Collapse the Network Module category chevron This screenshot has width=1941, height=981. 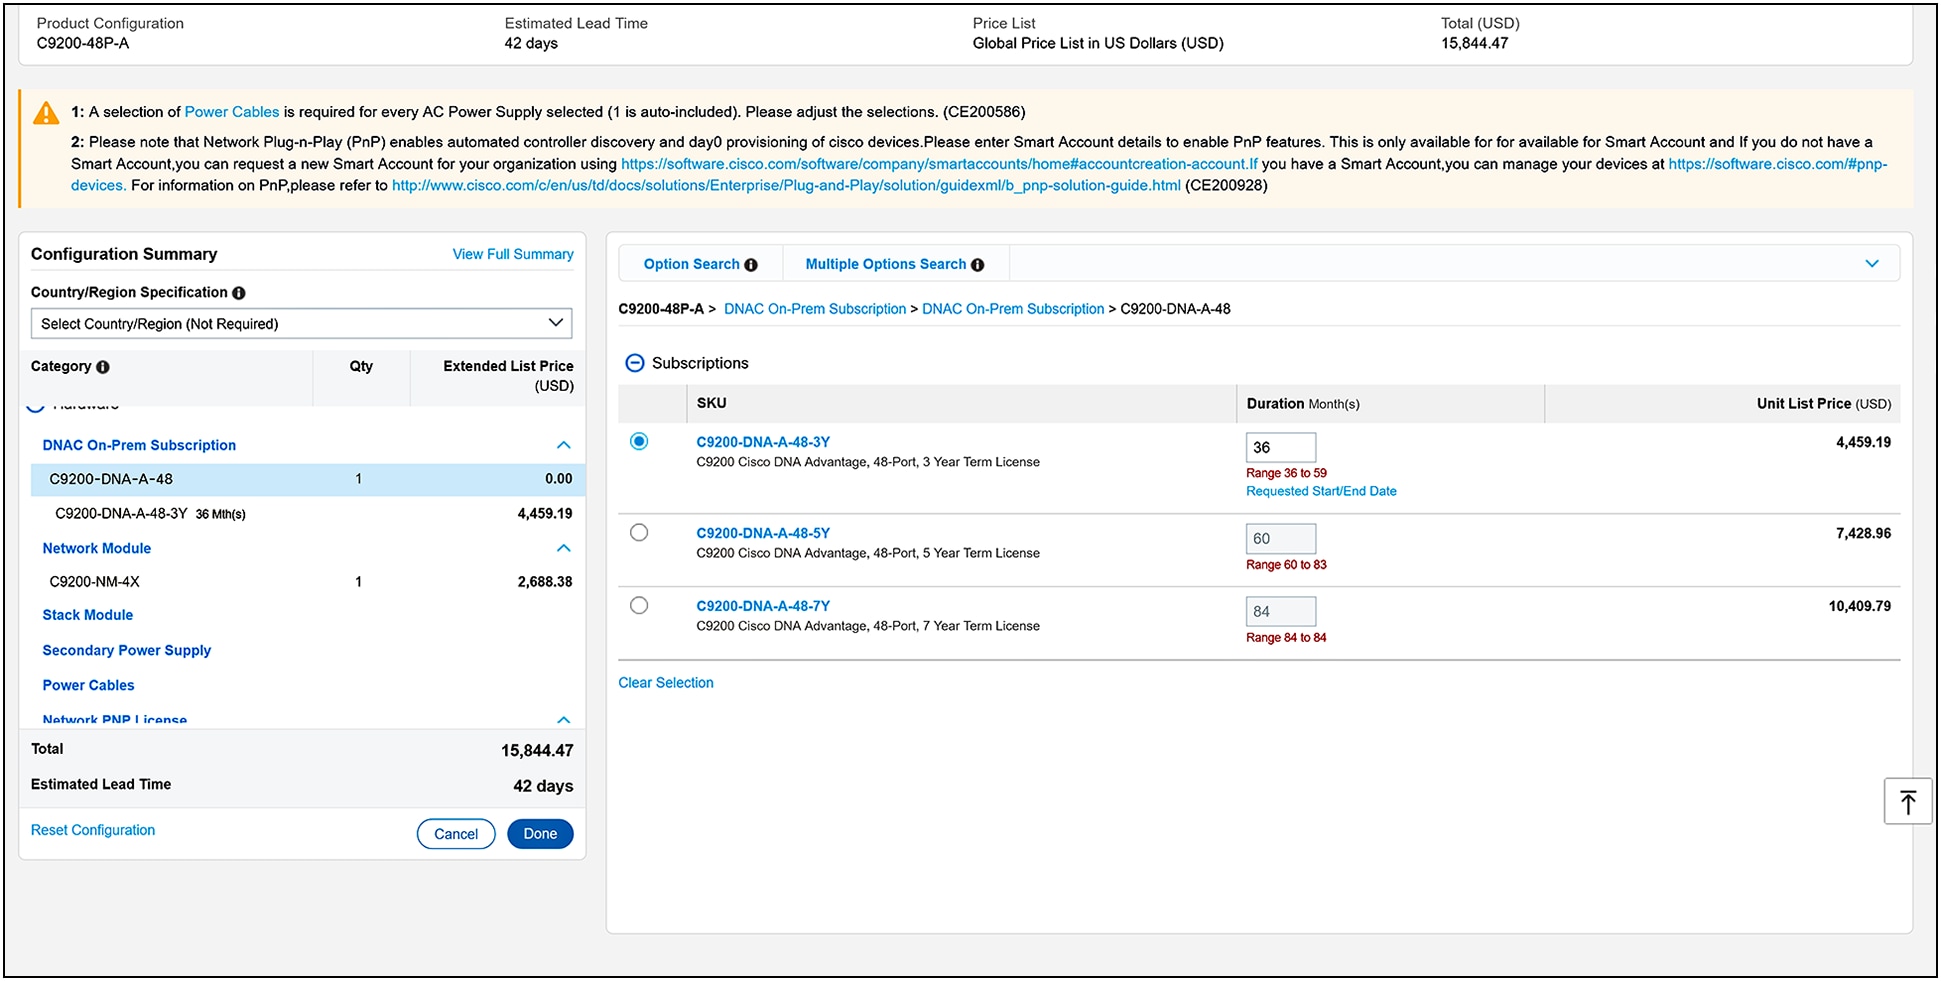[564, 548]
